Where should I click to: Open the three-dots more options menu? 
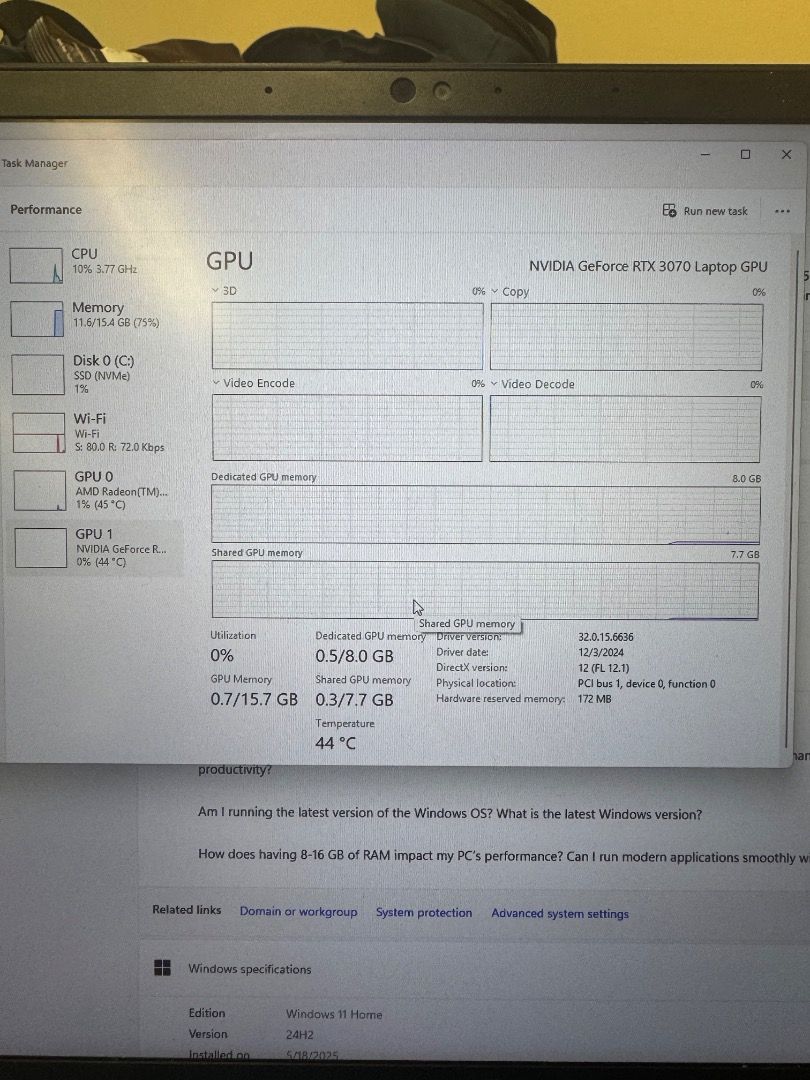click(782, 211)
